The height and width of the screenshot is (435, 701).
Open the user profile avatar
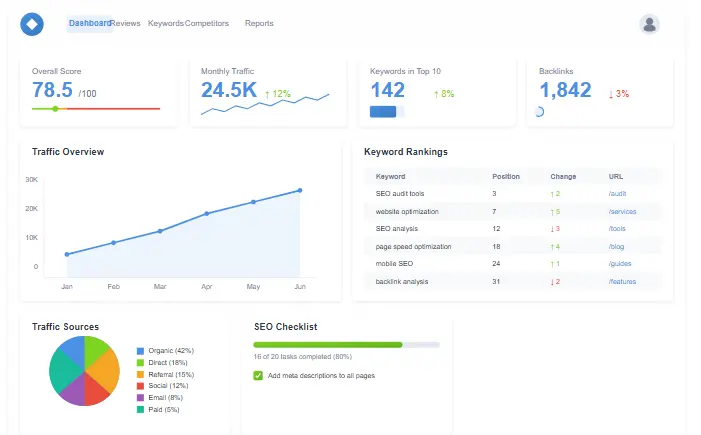(650, 24)
